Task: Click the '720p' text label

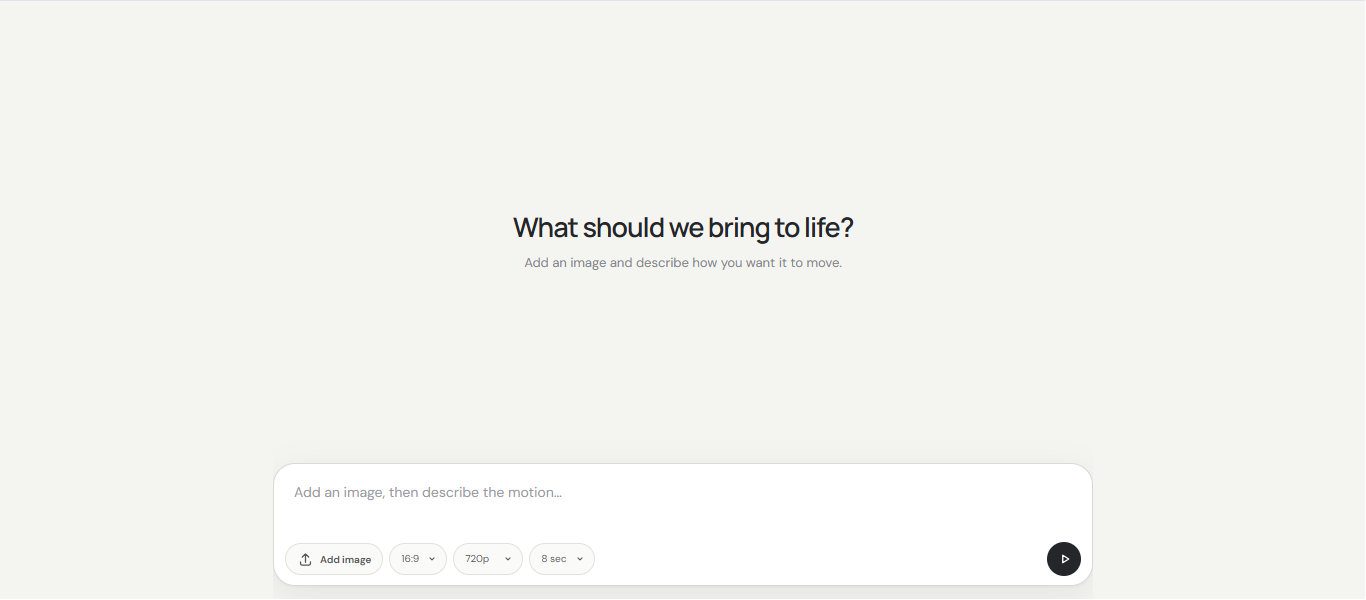Action: 477,559
